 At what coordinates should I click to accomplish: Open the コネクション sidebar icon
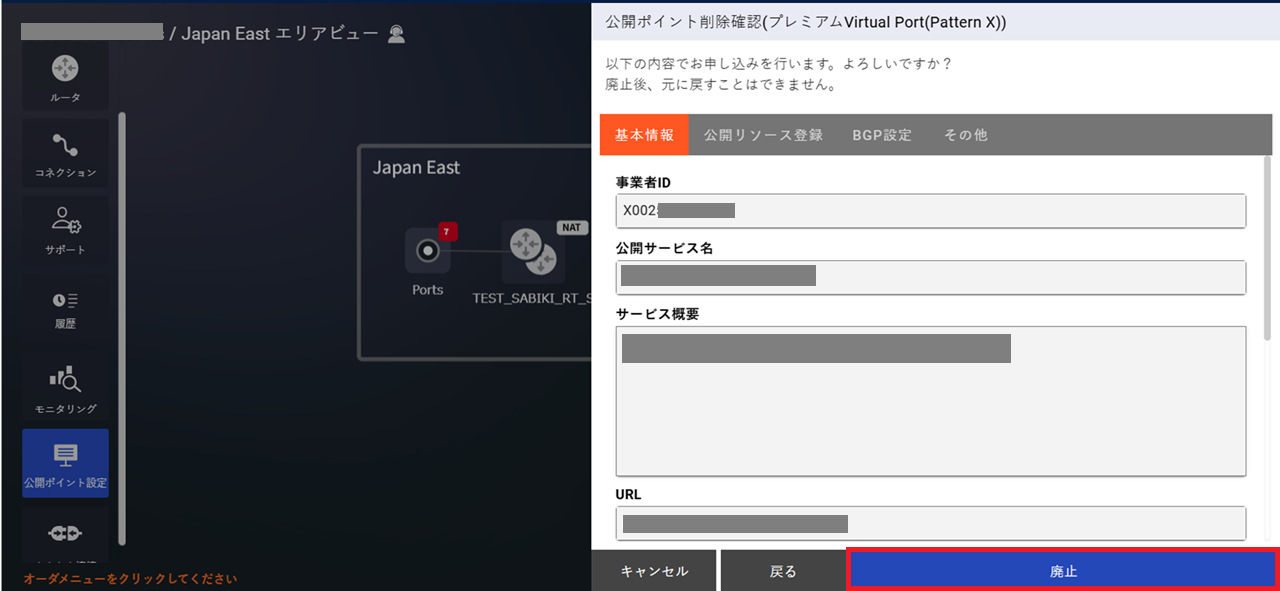point(65,152)
